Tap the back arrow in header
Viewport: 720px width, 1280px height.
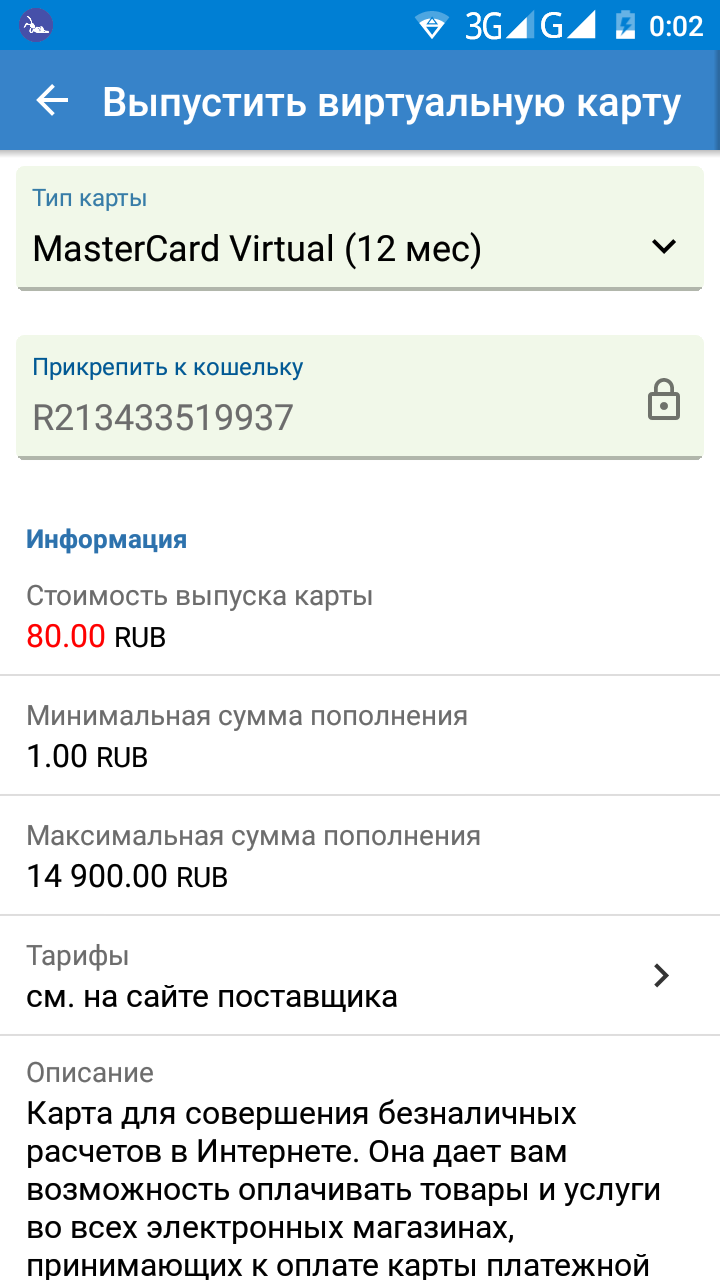pyautogui.click(x=52, y=101)
